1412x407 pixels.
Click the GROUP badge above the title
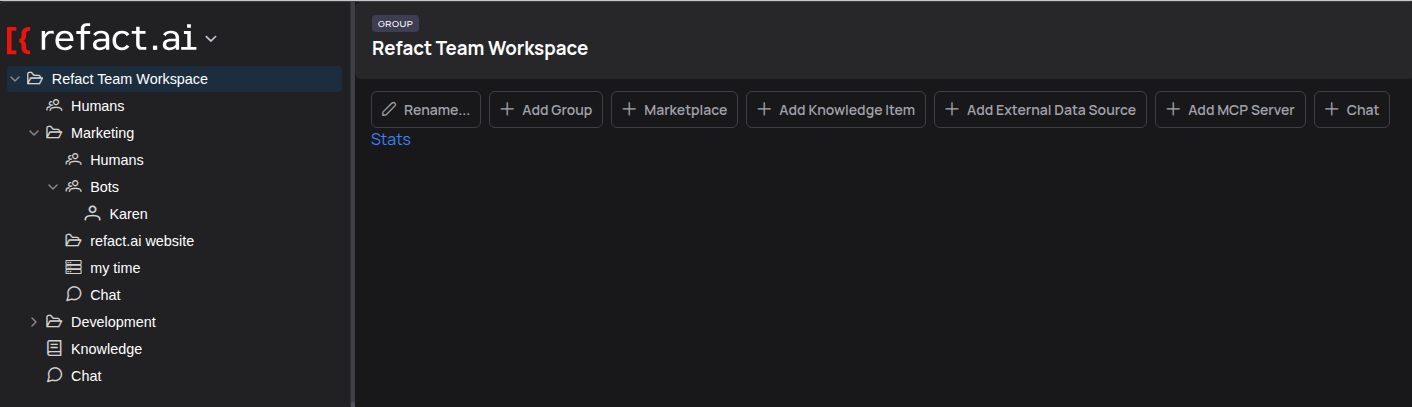(x=395, y=24)
